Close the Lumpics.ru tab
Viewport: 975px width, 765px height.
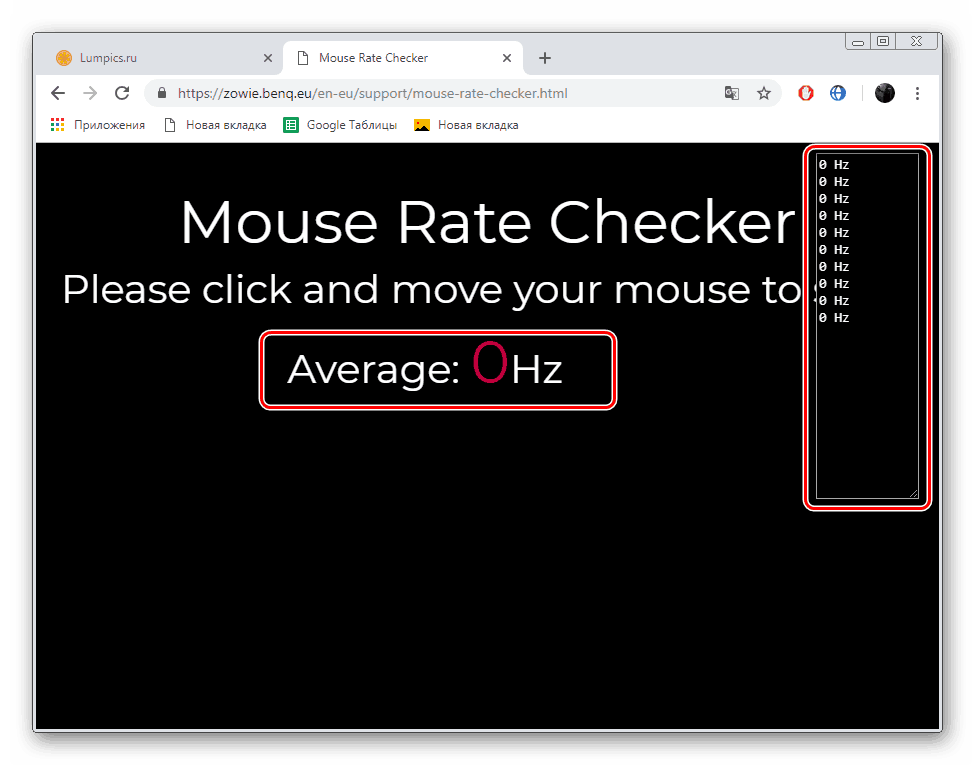tap(268, 58)
